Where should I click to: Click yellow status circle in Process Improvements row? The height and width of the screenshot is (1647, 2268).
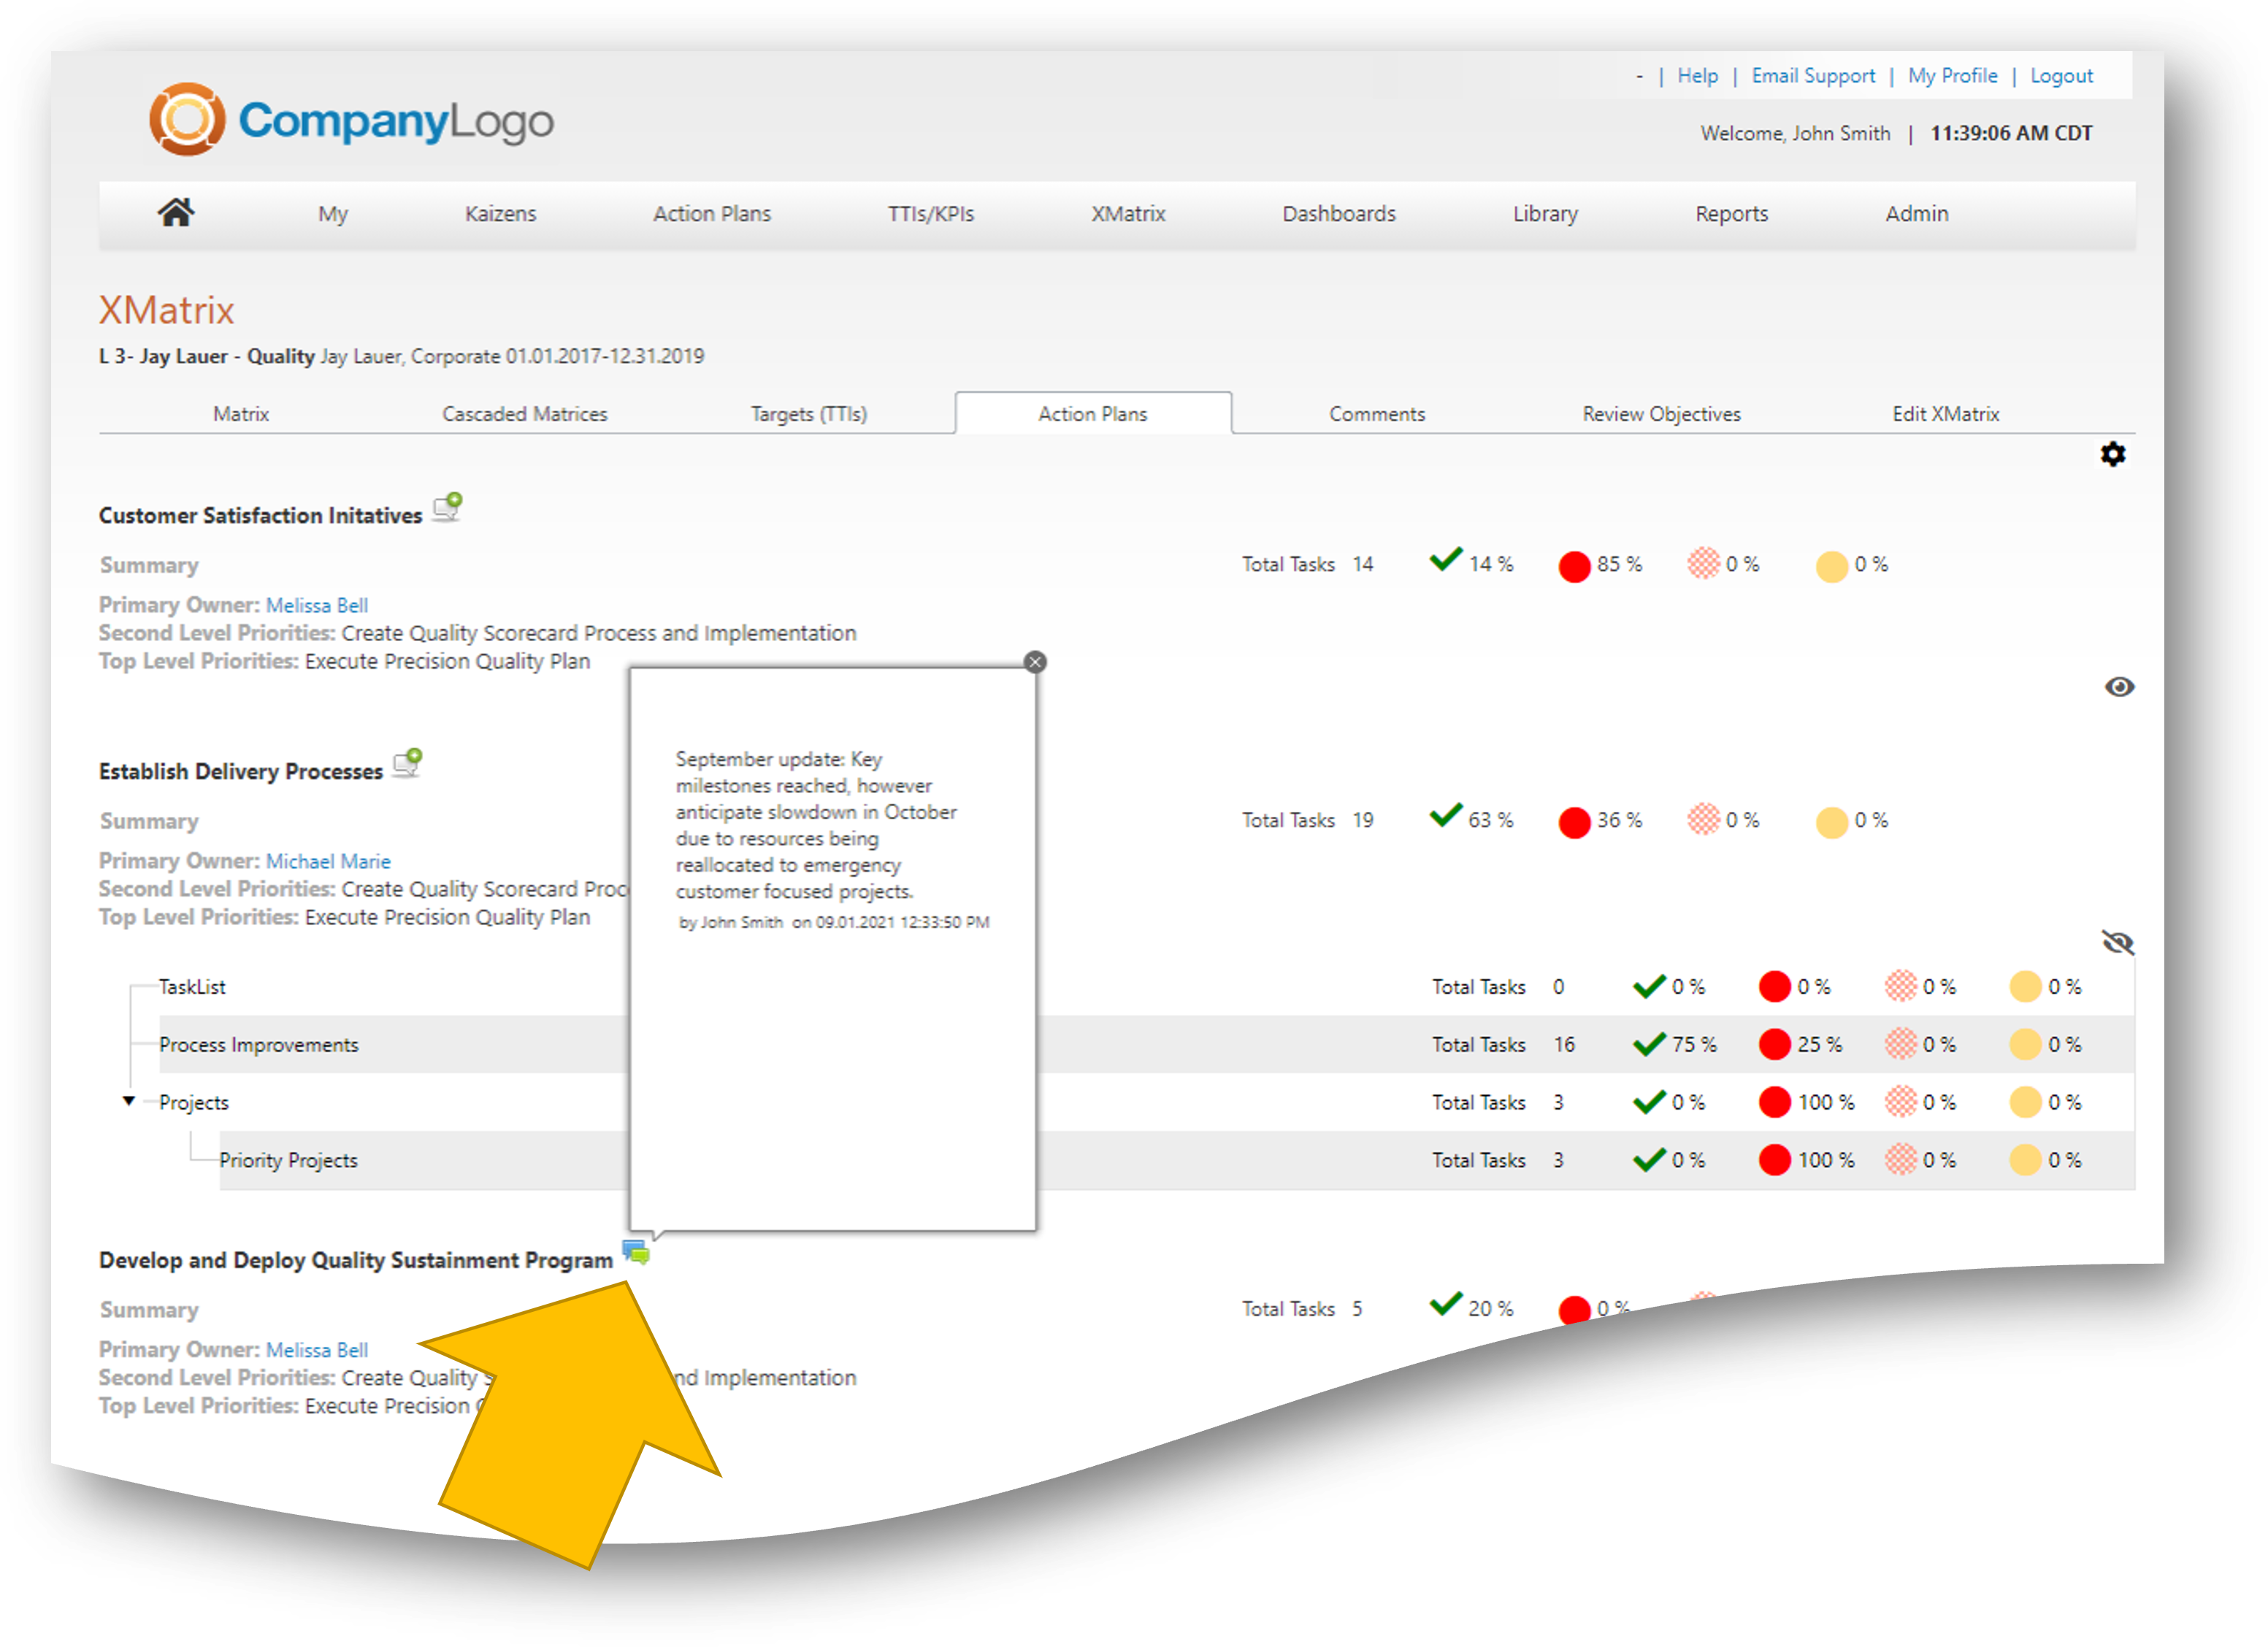pyautogui.click(x=2025, y=1045)
